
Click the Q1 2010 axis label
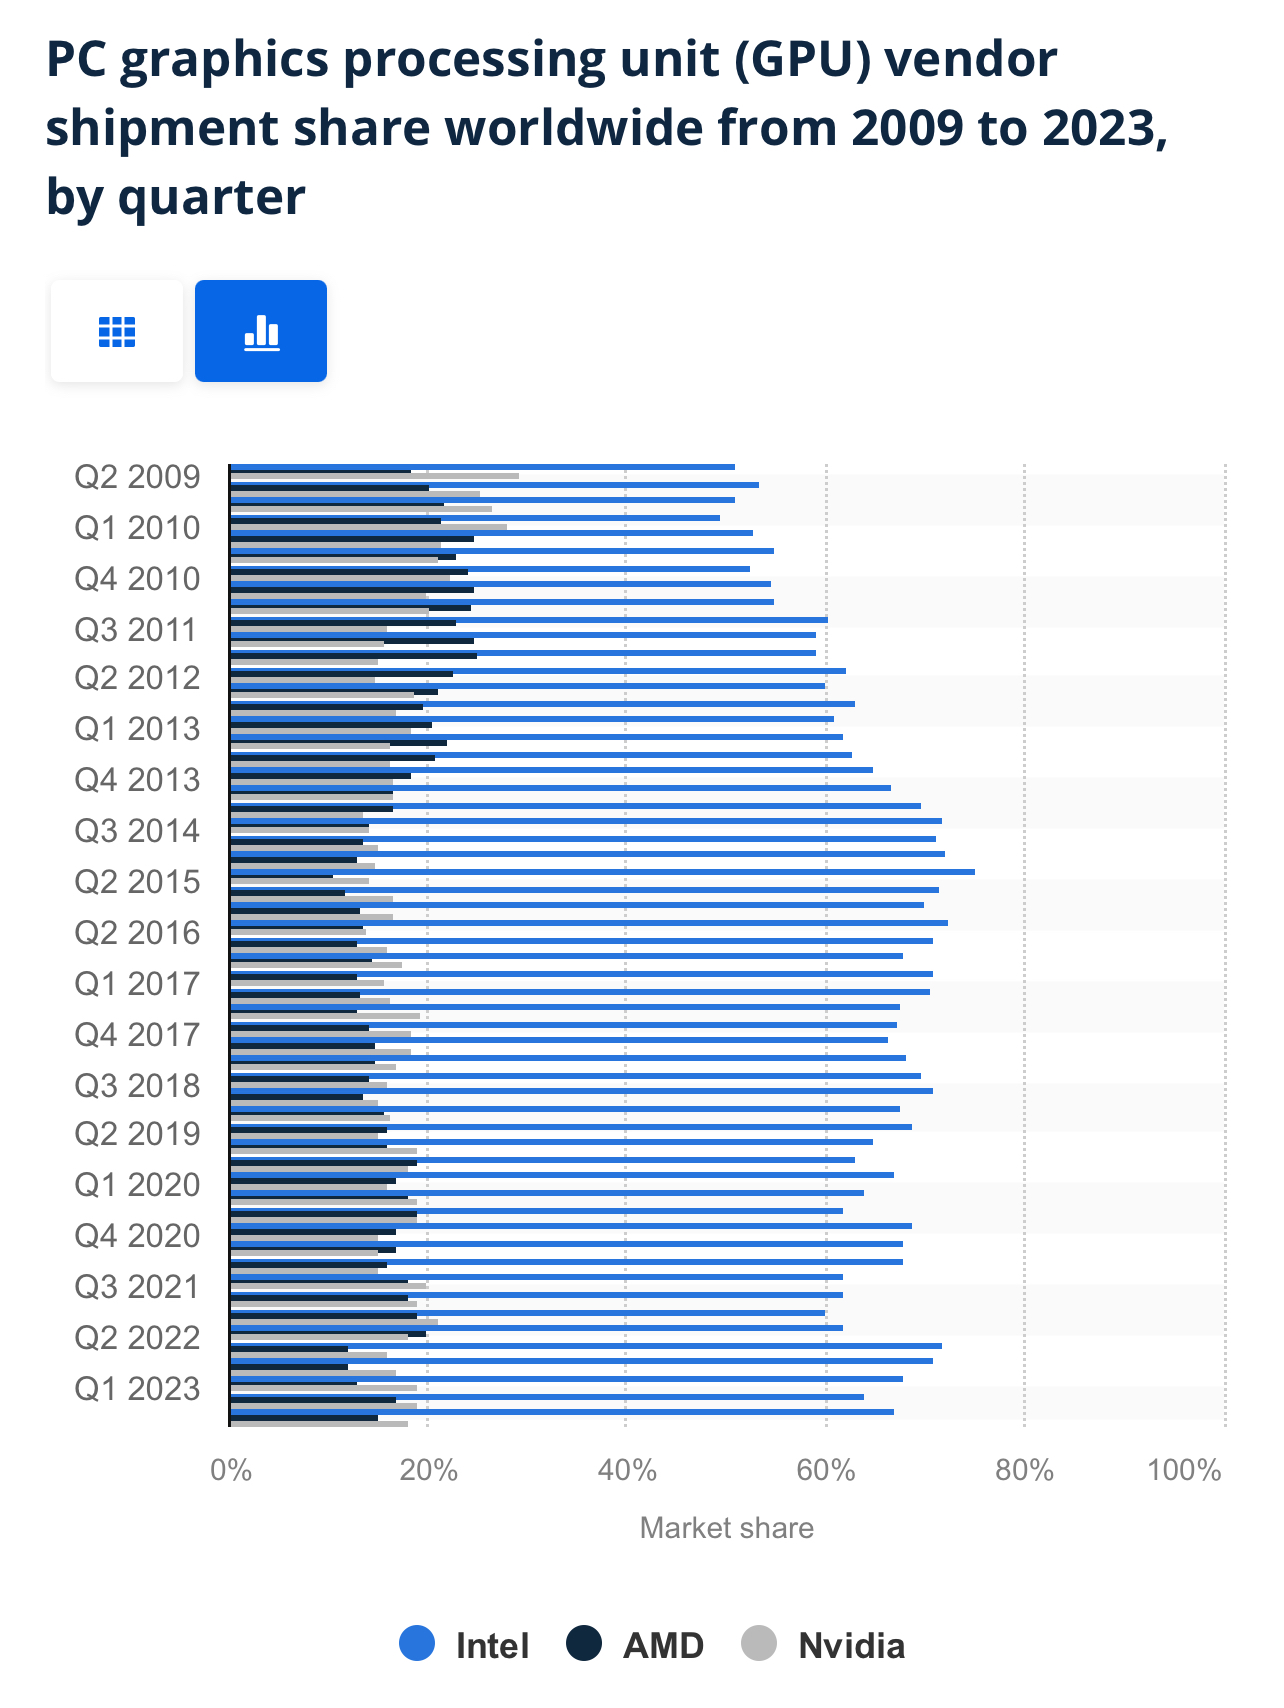137,528
